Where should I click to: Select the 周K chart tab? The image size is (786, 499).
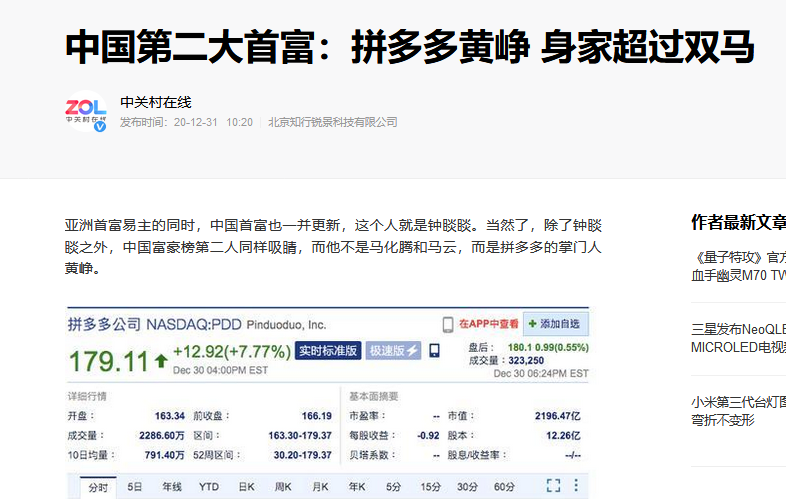click(283, 487)
